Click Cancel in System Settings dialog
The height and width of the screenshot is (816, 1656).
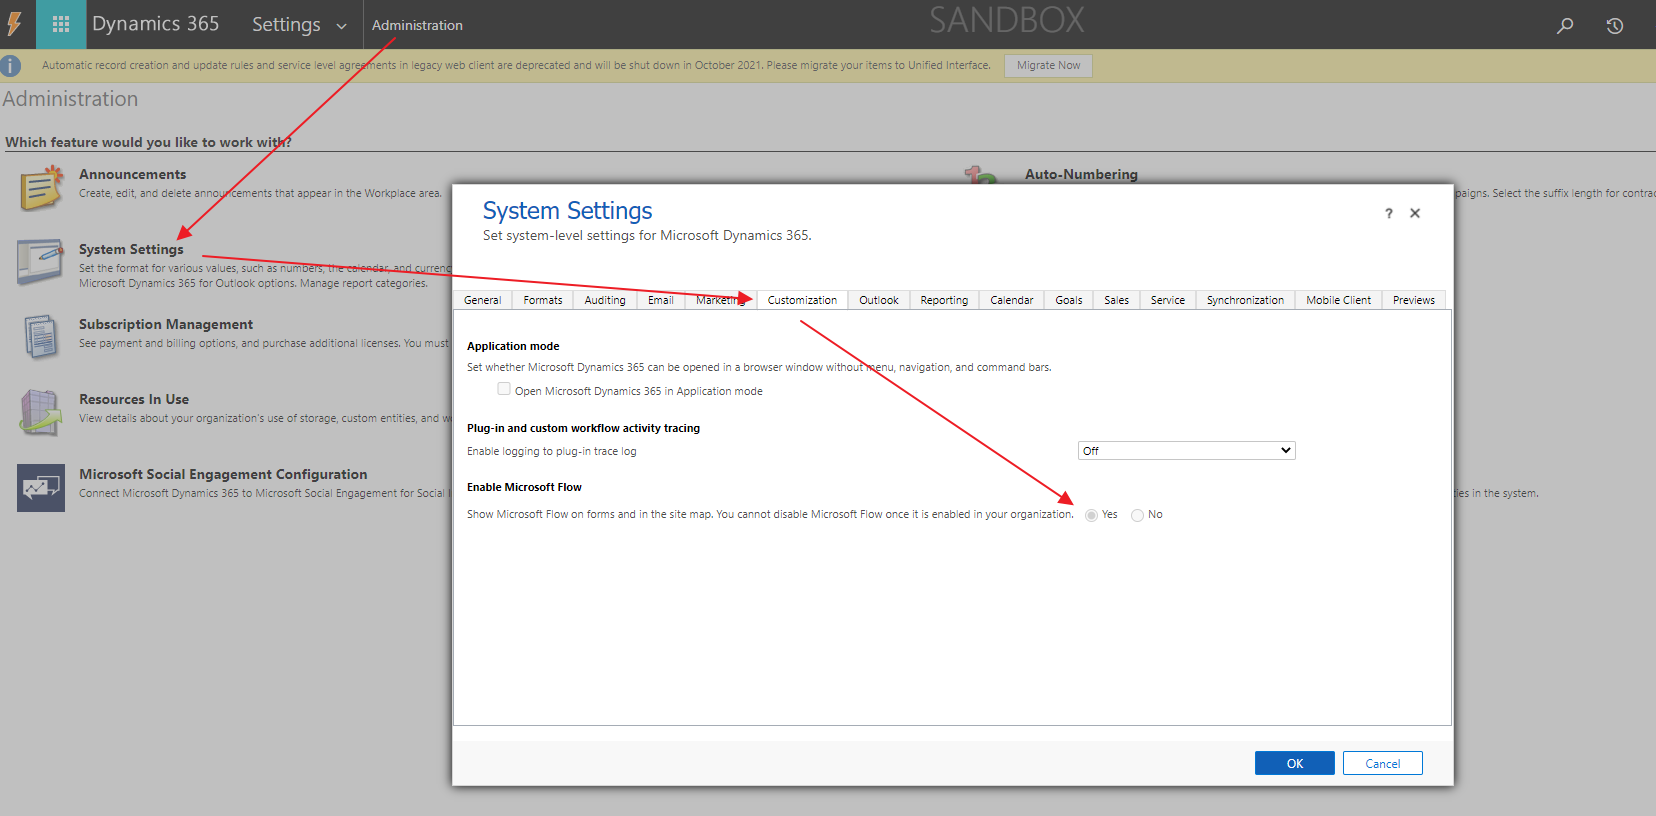point(1383,763)
